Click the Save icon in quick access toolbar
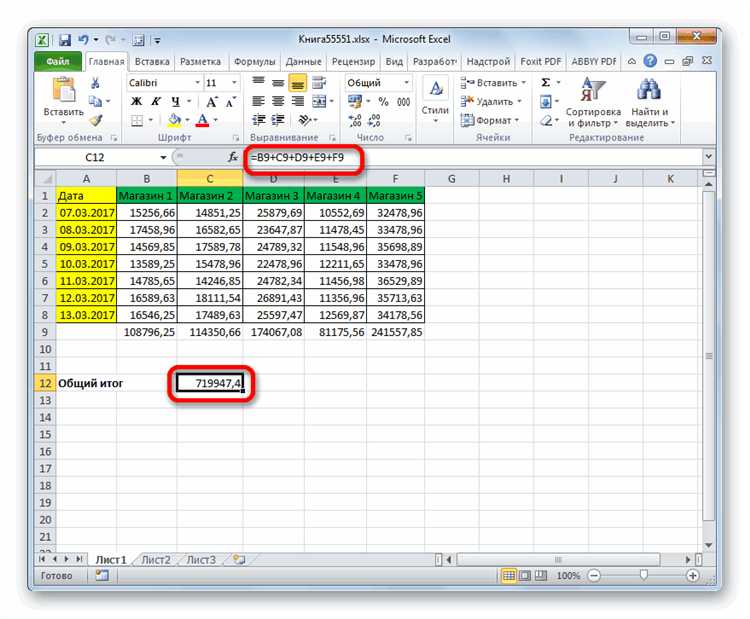Viewport: 750px width, 619px height. [65, 40]
